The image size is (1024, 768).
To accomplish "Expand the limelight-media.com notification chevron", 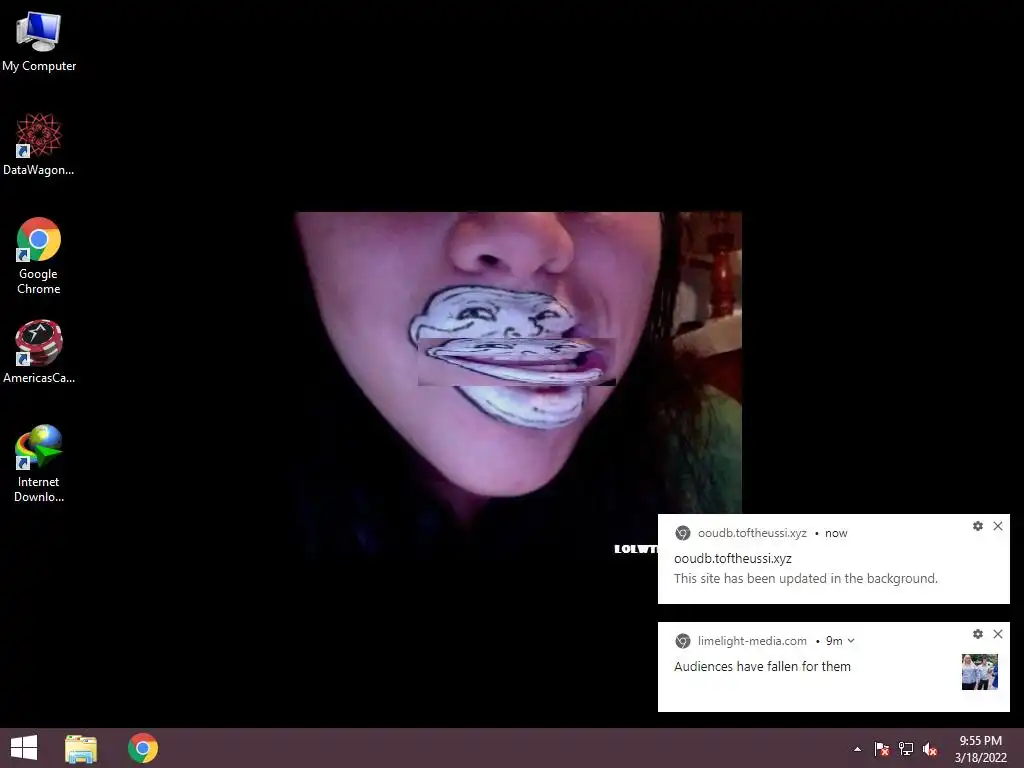I will coord(851,641).
